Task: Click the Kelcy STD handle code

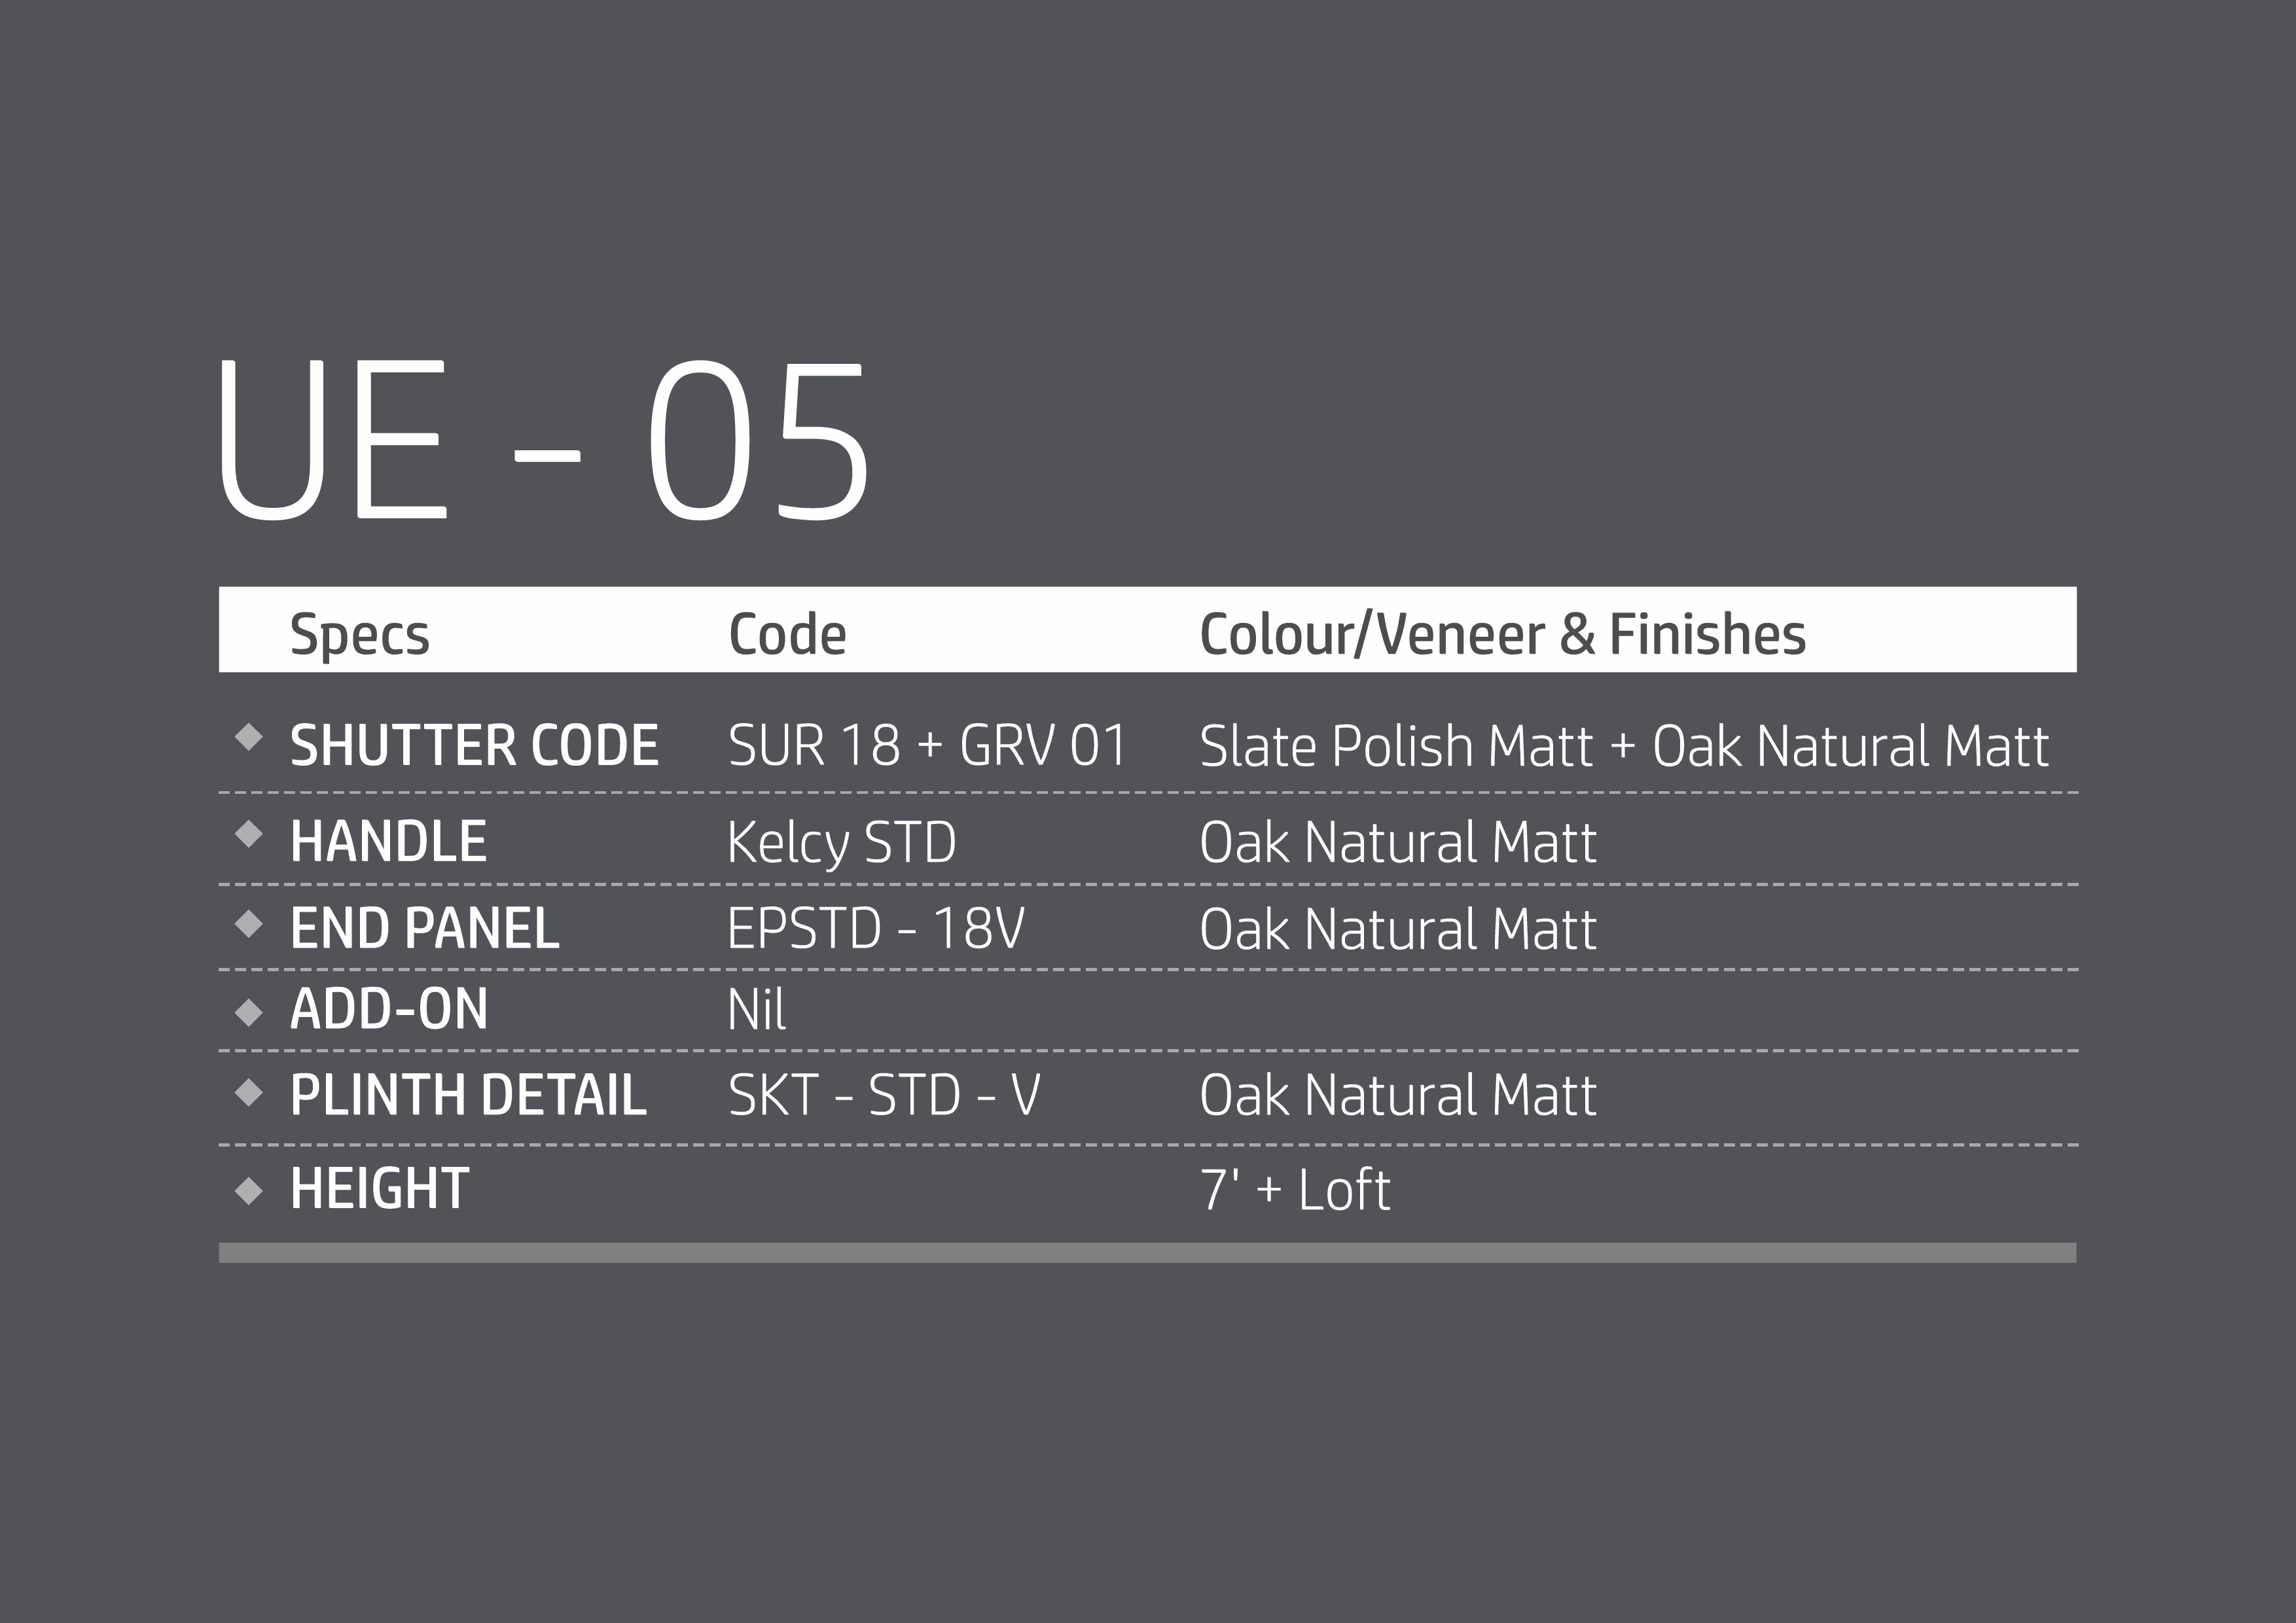Action: (841, 842)
